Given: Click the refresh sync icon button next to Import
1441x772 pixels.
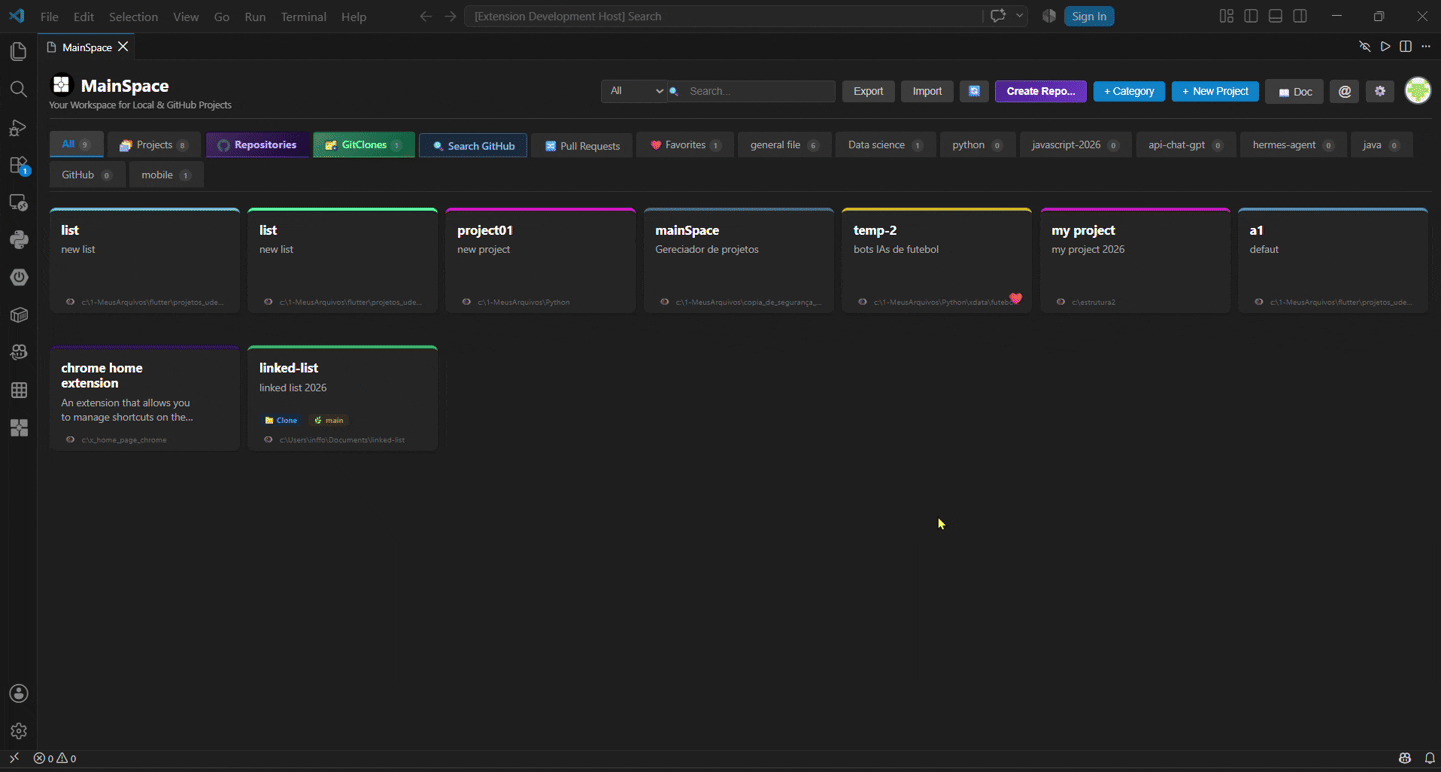Looking at the screenshot, I should (x=974, y=91).
